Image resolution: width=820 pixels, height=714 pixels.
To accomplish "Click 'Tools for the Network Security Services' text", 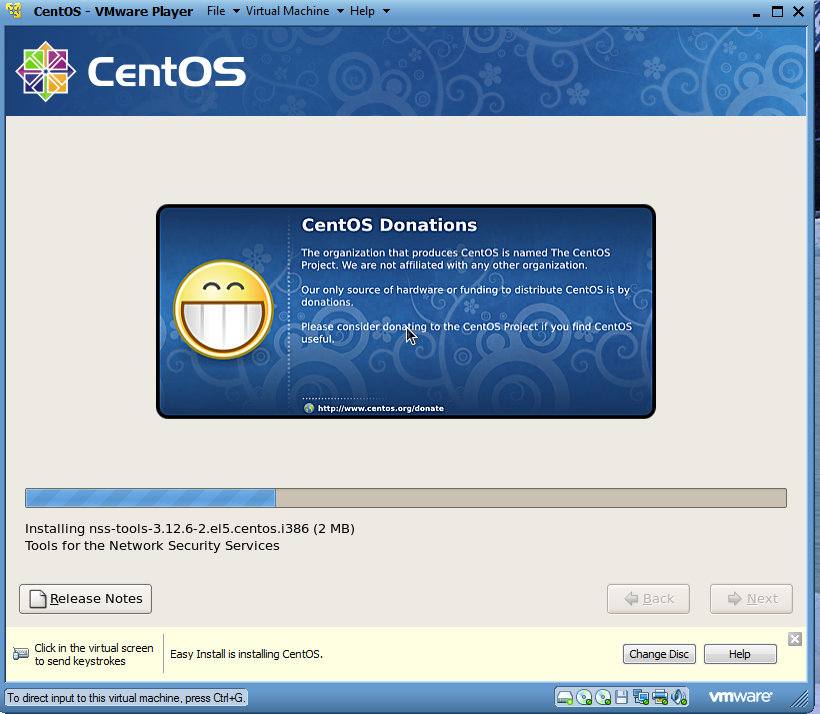I will point(152,546).
